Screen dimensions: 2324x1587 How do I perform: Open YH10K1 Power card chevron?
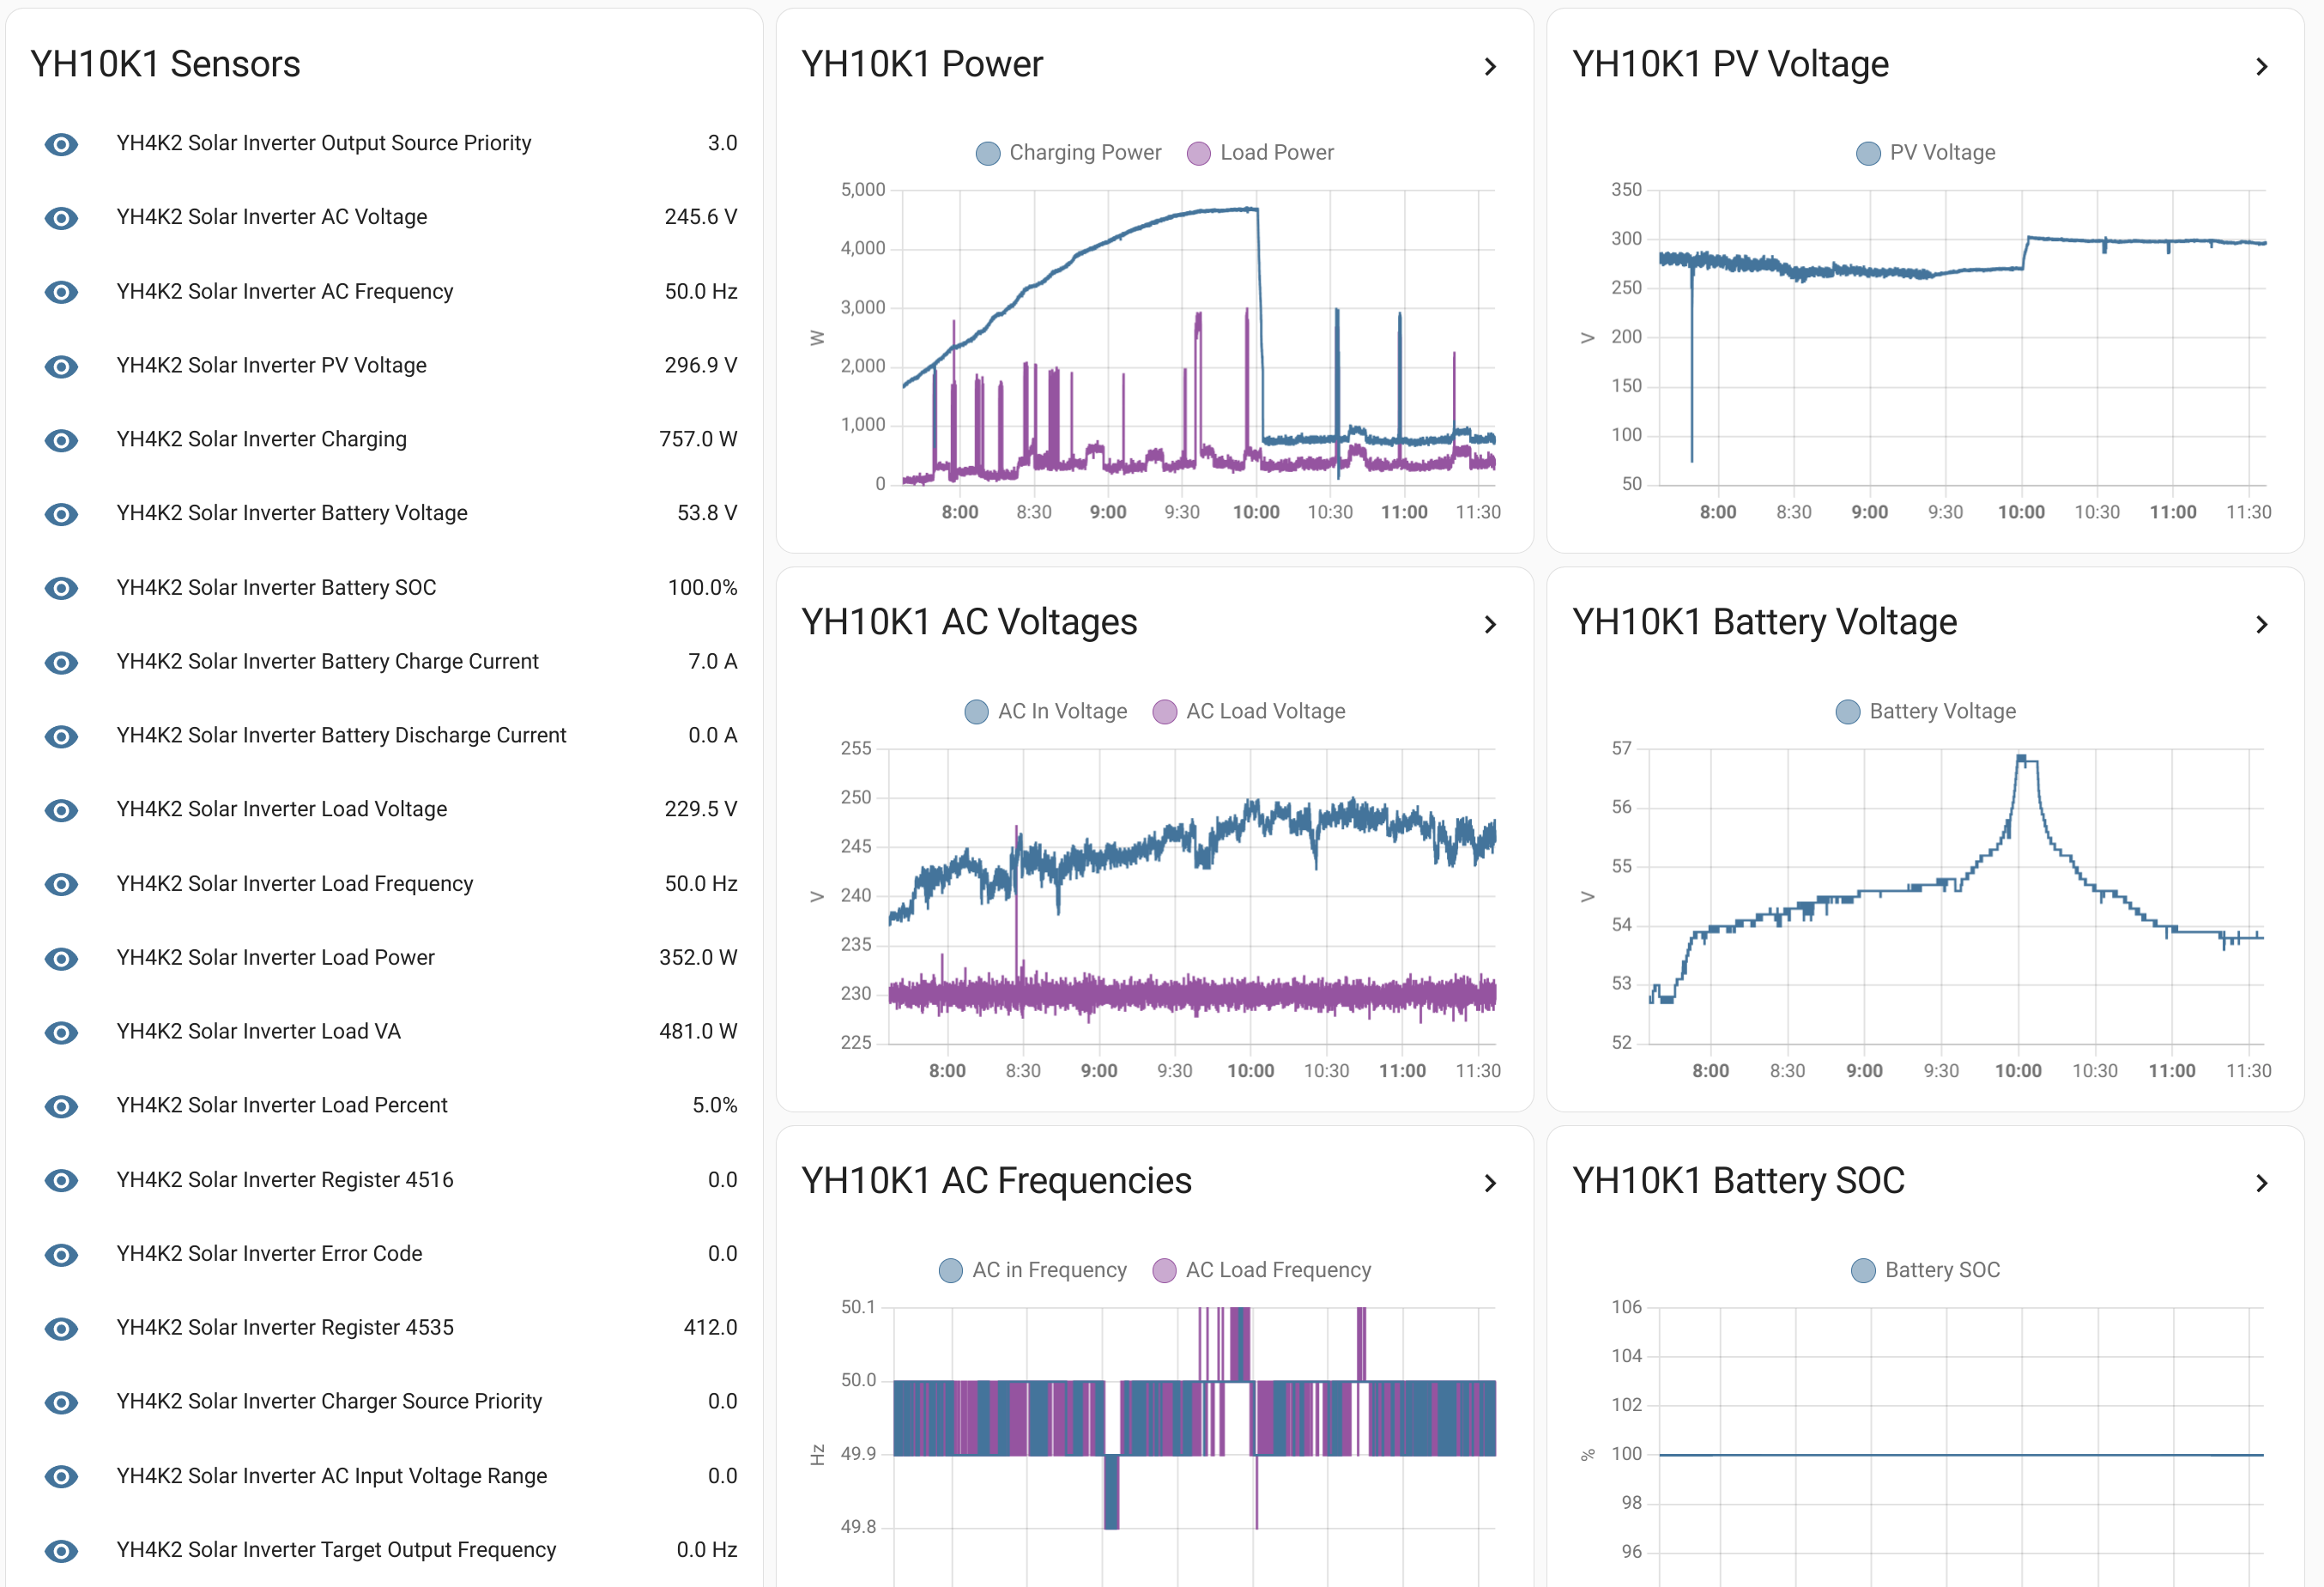[1490, 67]
